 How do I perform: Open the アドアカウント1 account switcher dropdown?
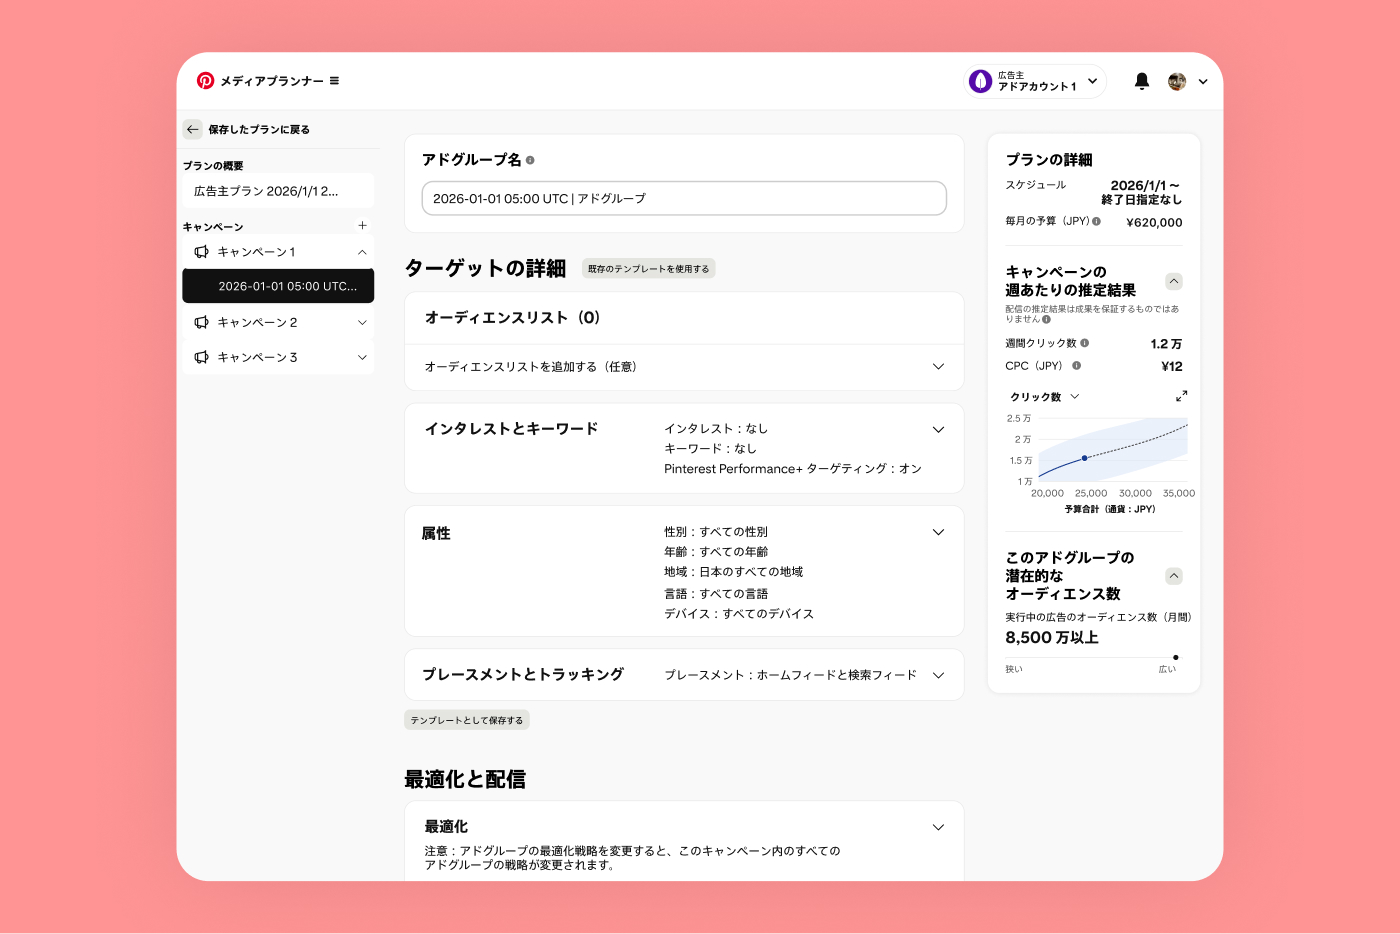(x=1093, y=81)
